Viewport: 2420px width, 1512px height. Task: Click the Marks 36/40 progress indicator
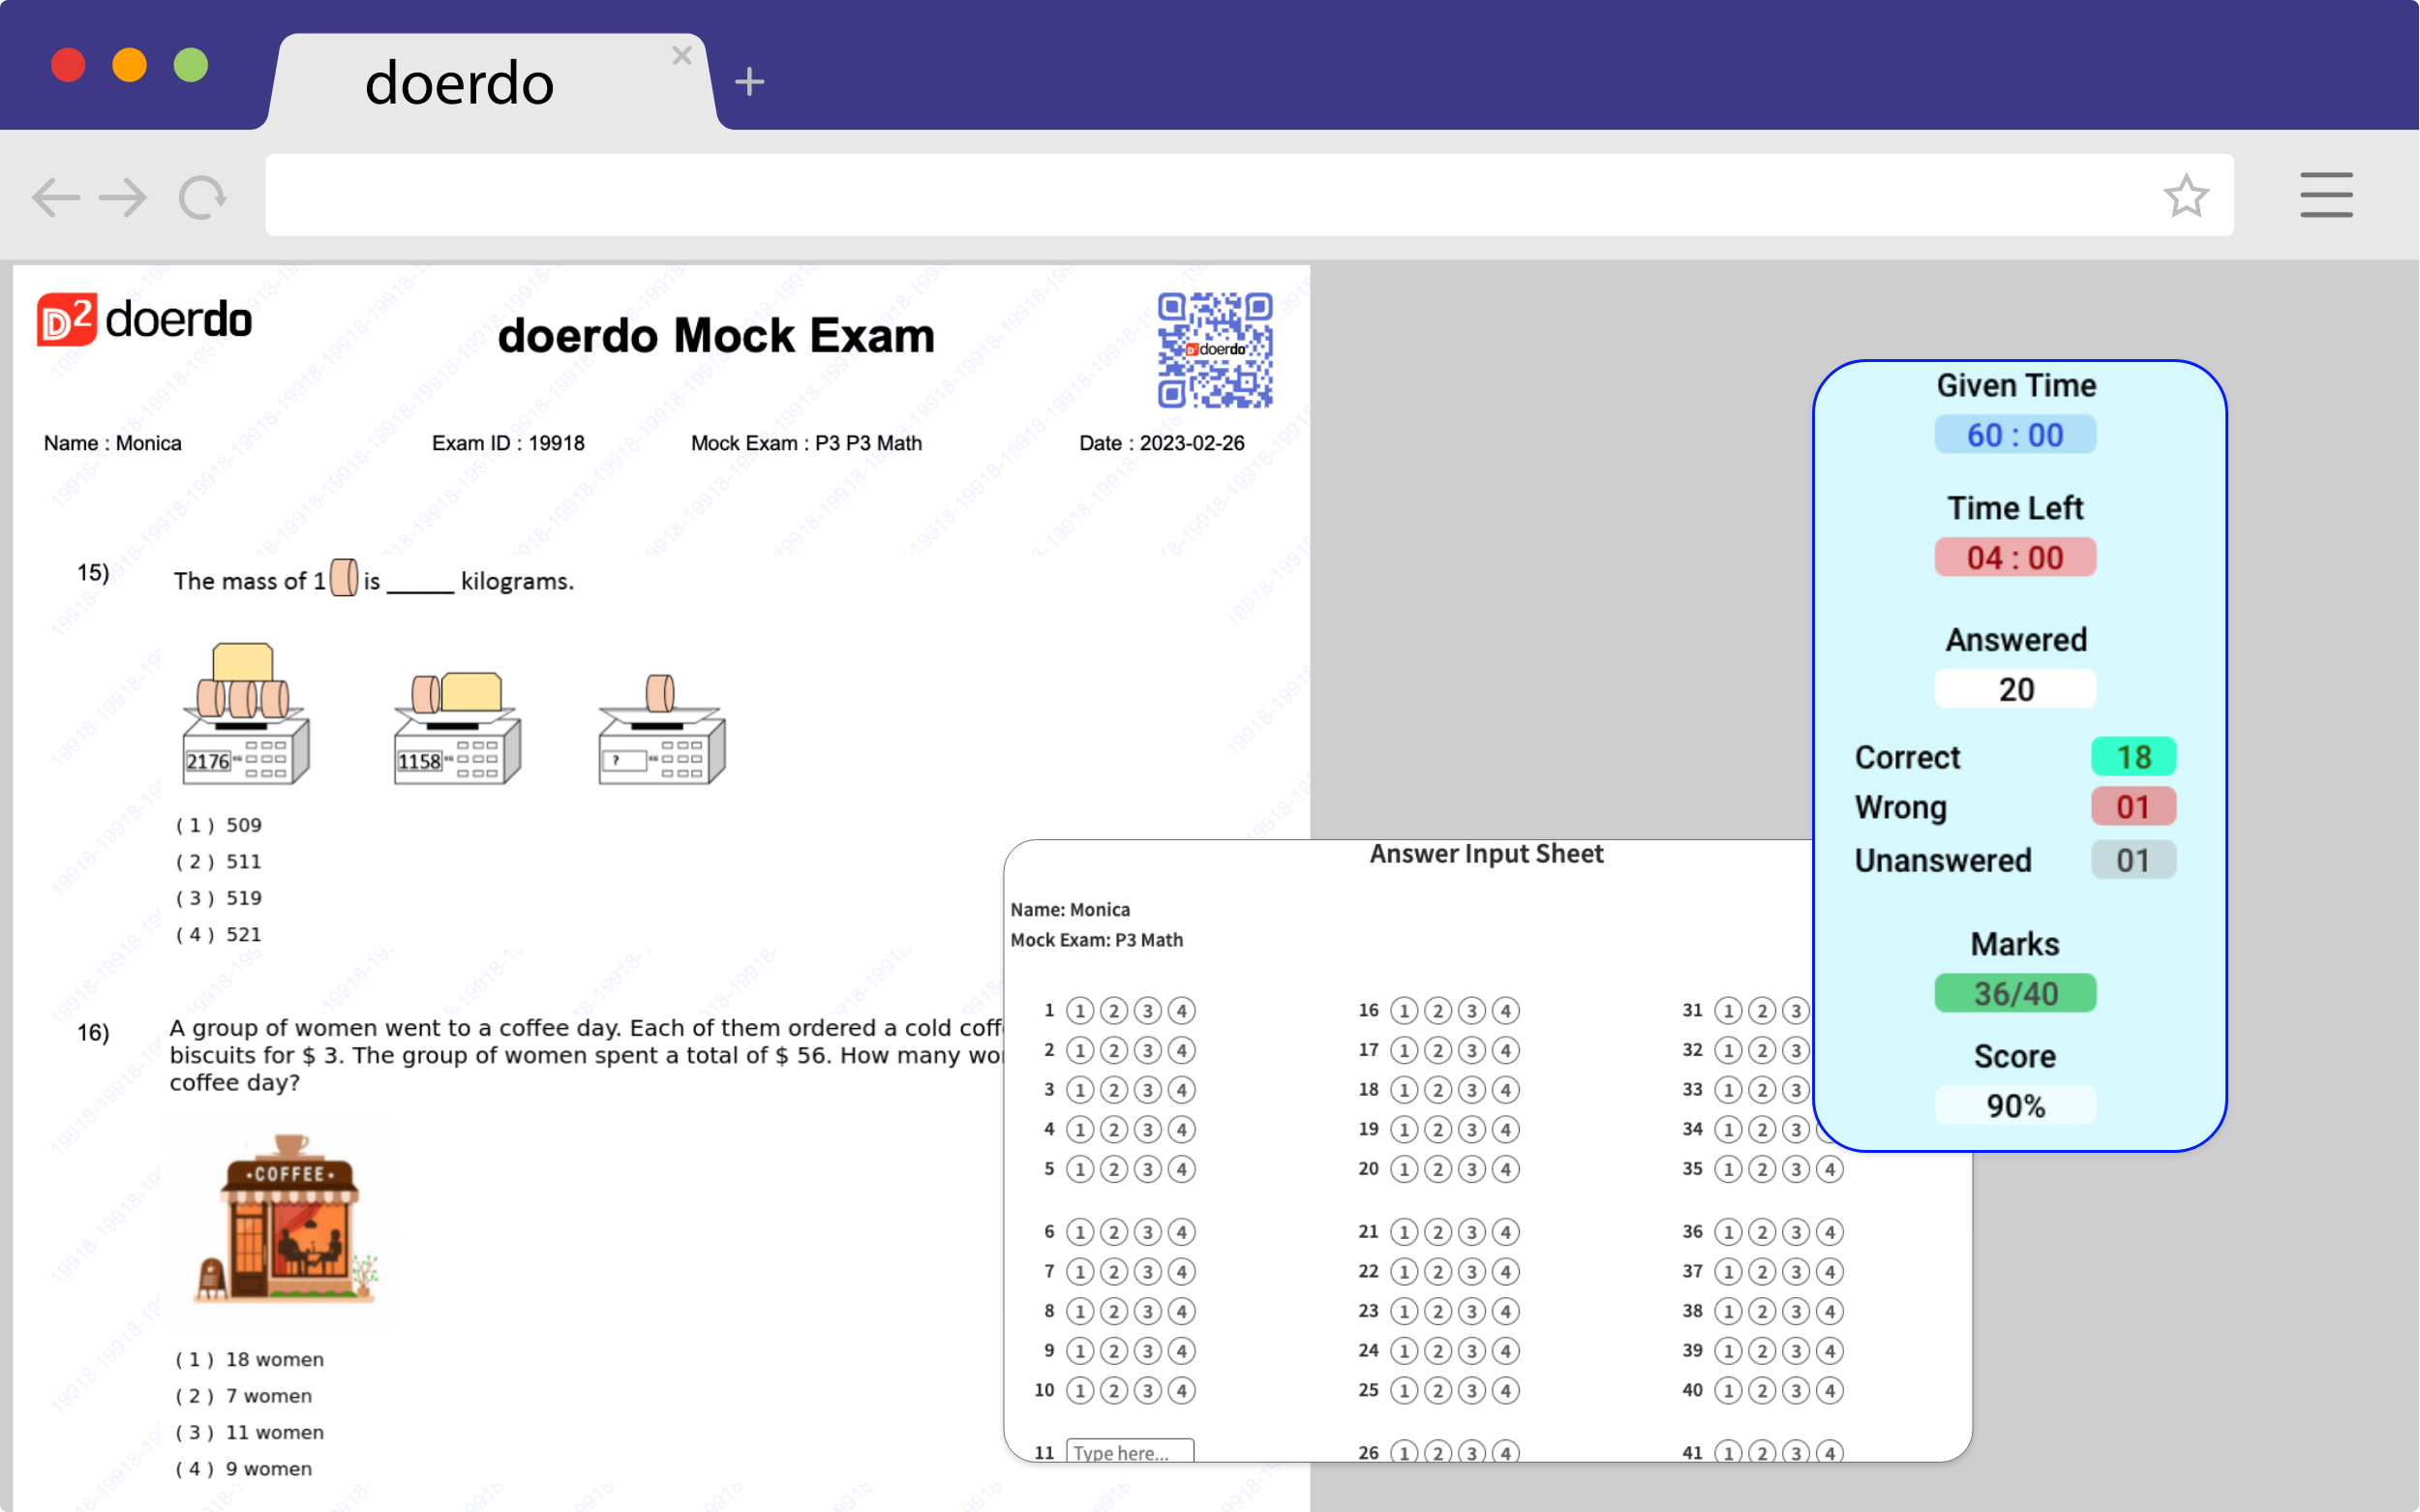pos(2015,993)
